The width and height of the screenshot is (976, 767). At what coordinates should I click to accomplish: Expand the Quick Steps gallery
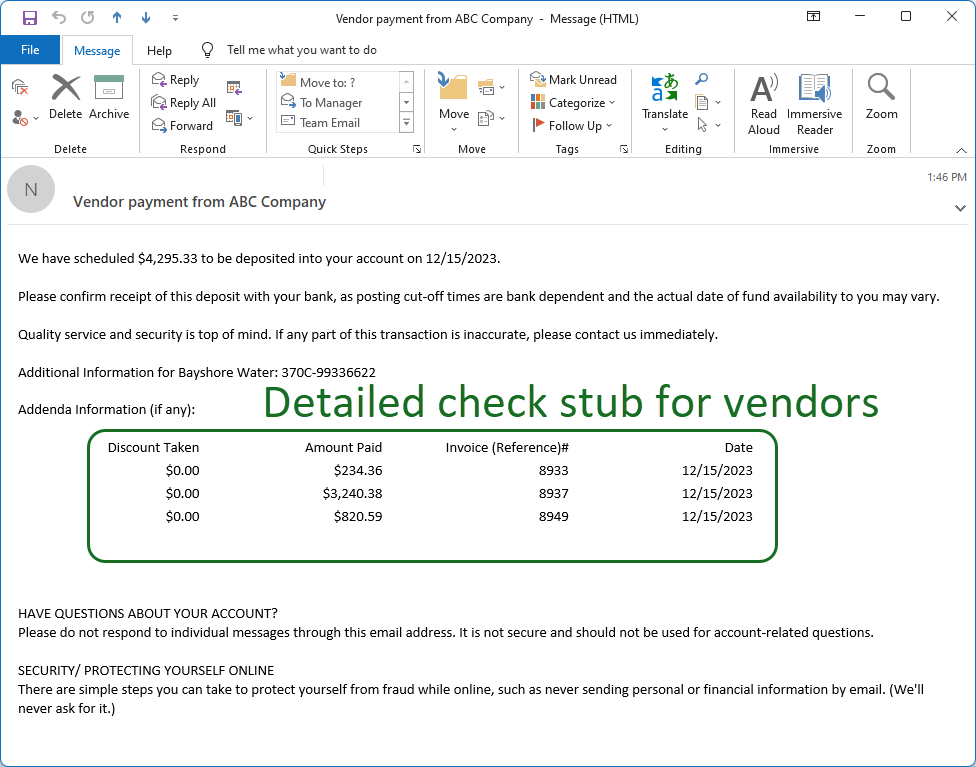tap(406, 123)
